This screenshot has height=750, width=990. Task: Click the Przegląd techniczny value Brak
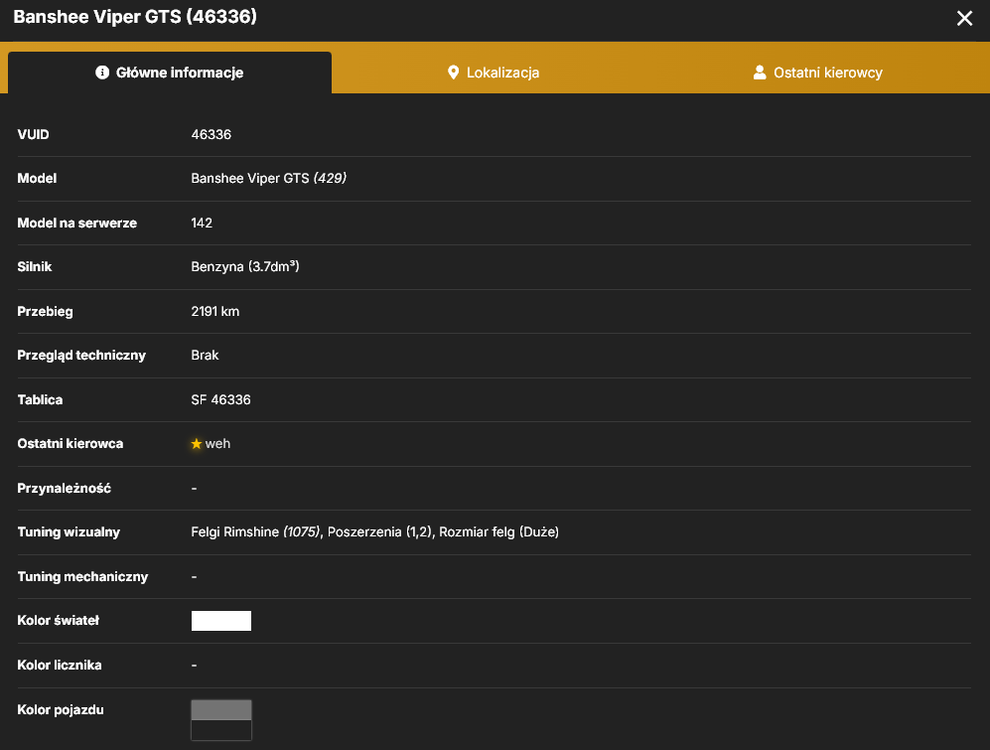[x=205, y=355]
